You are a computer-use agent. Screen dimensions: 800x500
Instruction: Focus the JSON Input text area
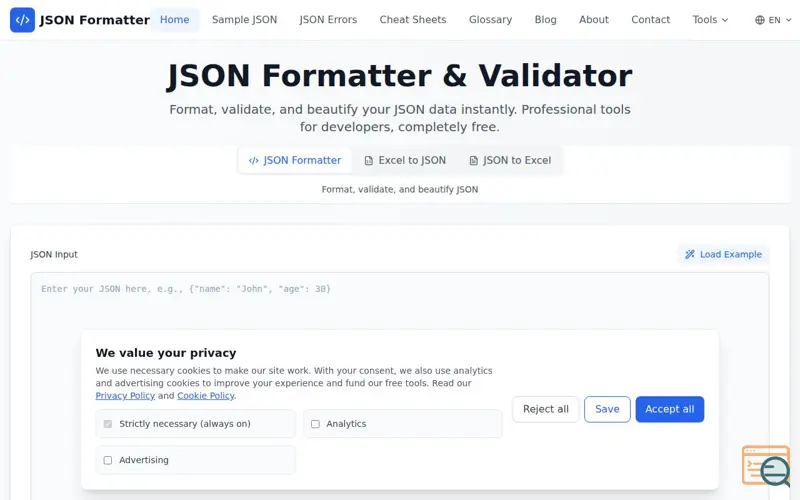pyautogui.click(x=400, y=386)
